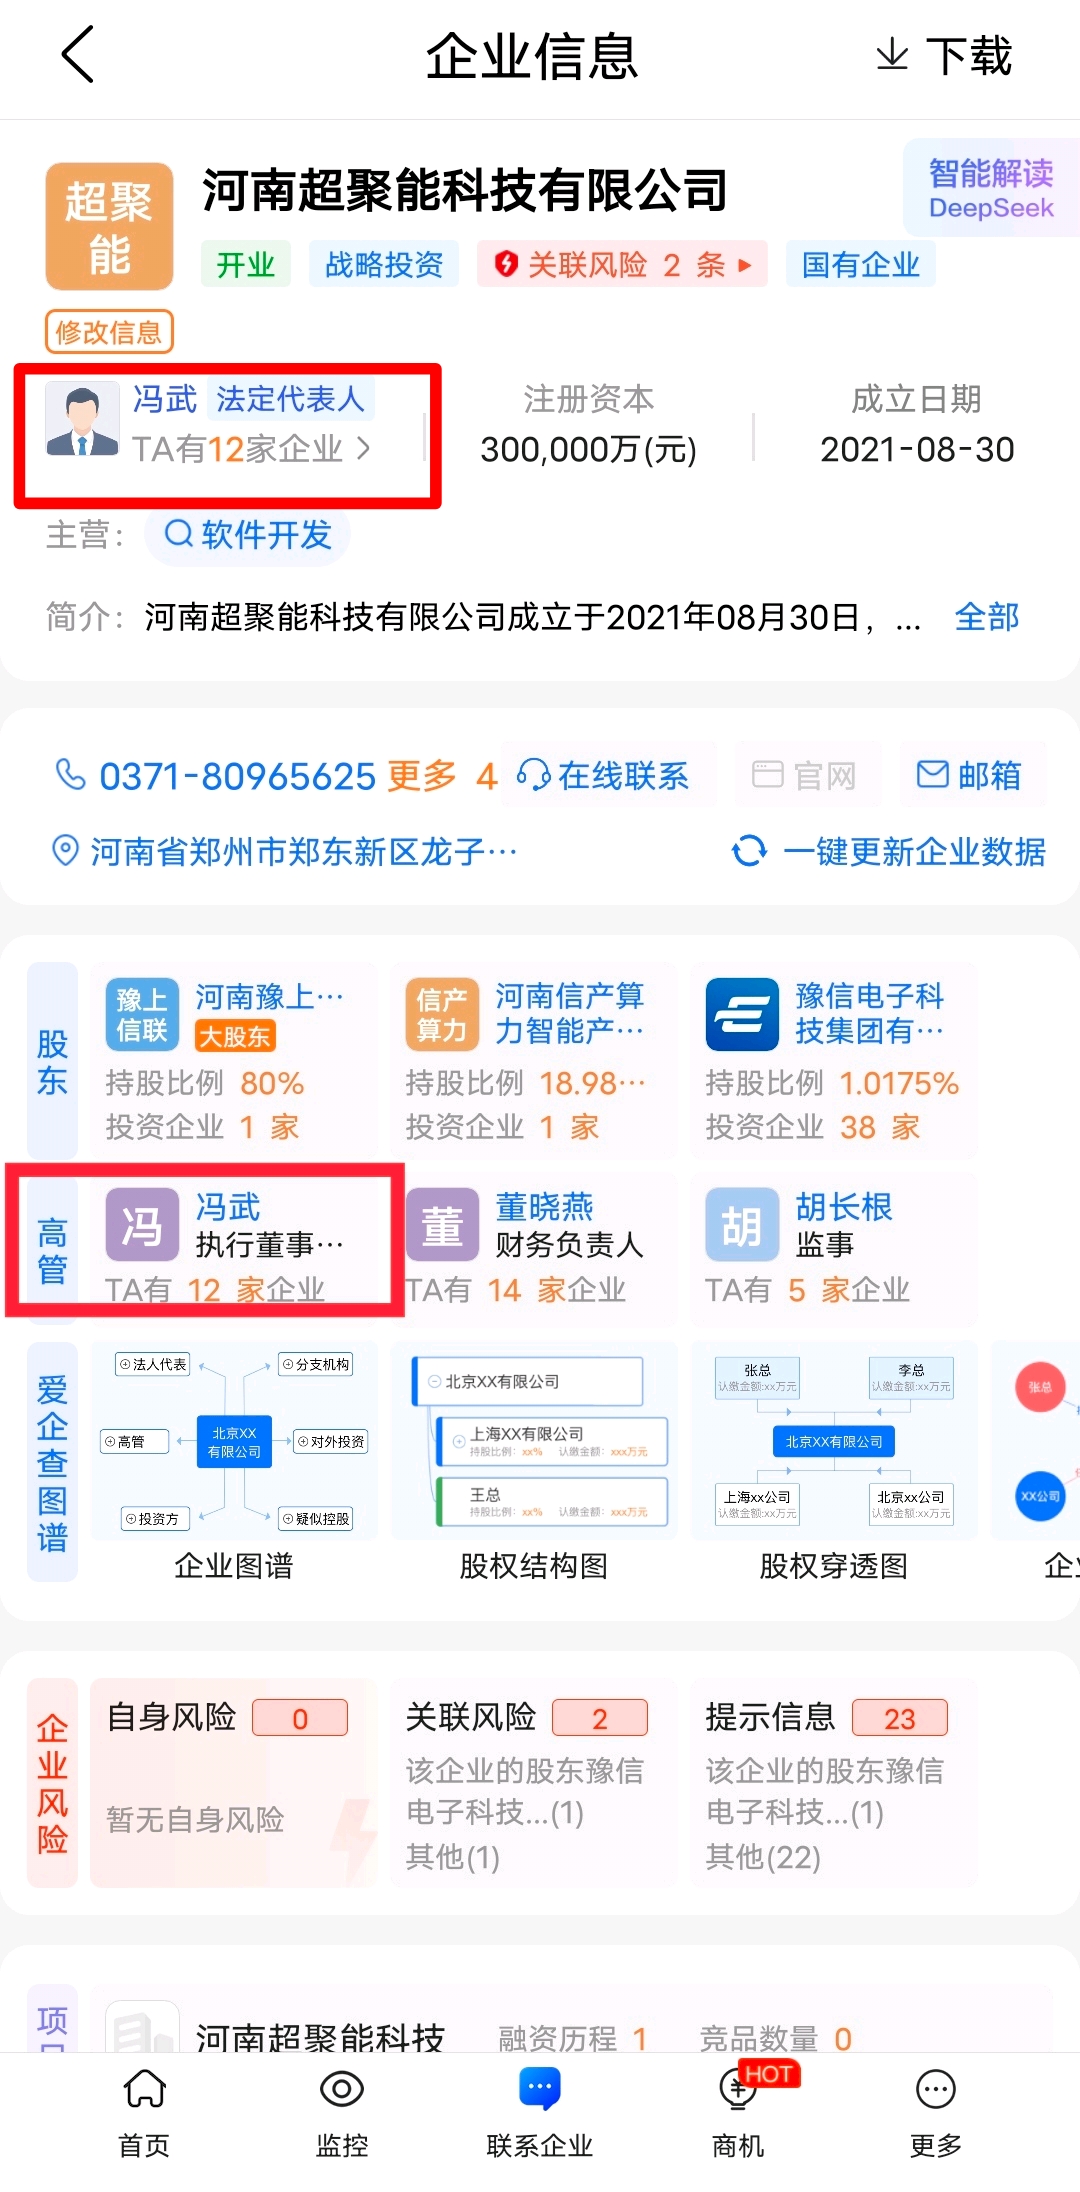Open 智能解读 DeepSeek analysis
The width and height of the screenshot is (1080, 2192).
click(x=991, y=188)
